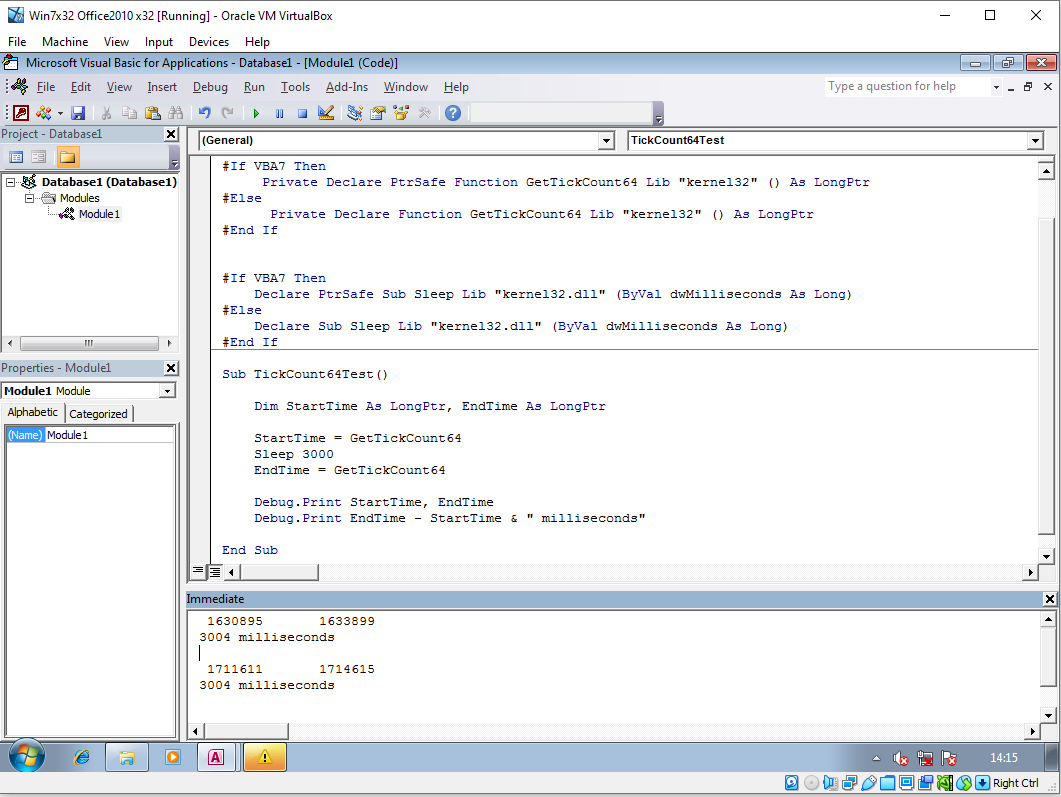Click the Insert Module toolbar icon
Viewport: 1061px width, 797px height.
coord(44,113)
